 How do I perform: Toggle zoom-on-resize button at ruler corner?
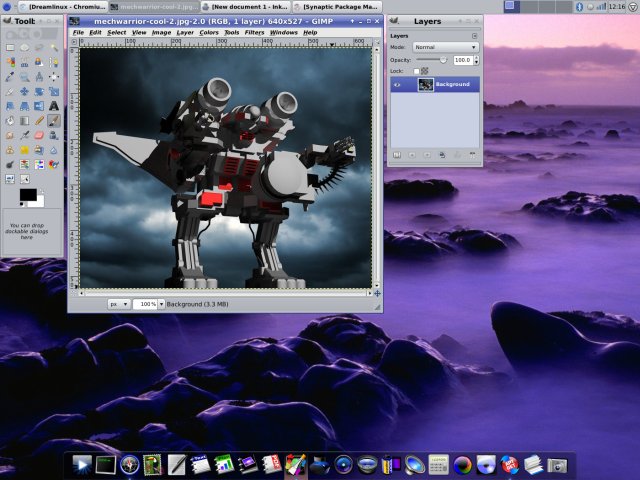pyautogui.click(x=378, y=42)
